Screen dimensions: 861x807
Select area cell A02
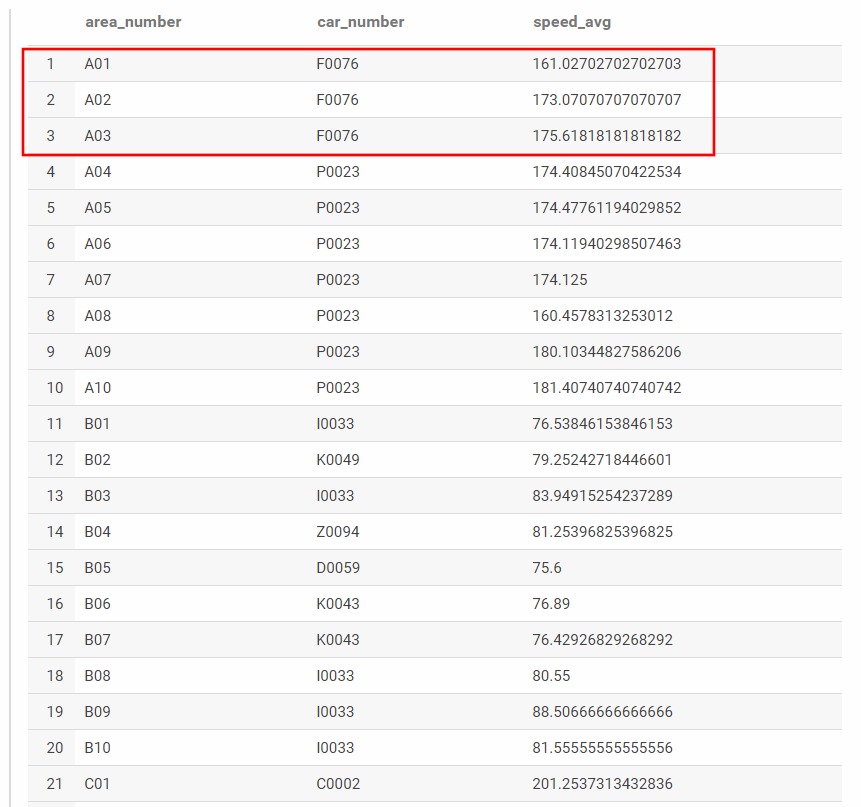(98, 100)
